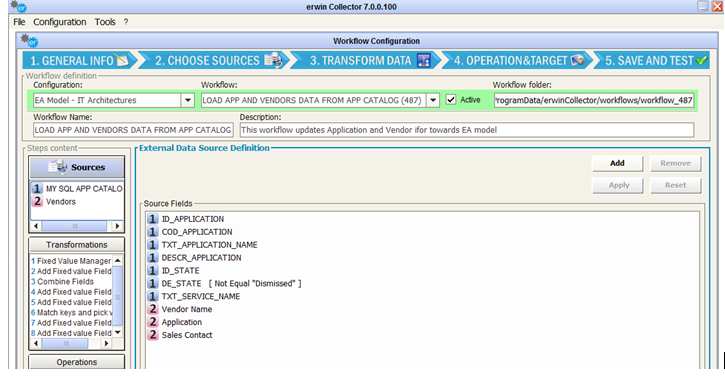Click the Transformations list down scroll arrow
This screenshot has width=725, height=377.
click(x=117, y=333)
